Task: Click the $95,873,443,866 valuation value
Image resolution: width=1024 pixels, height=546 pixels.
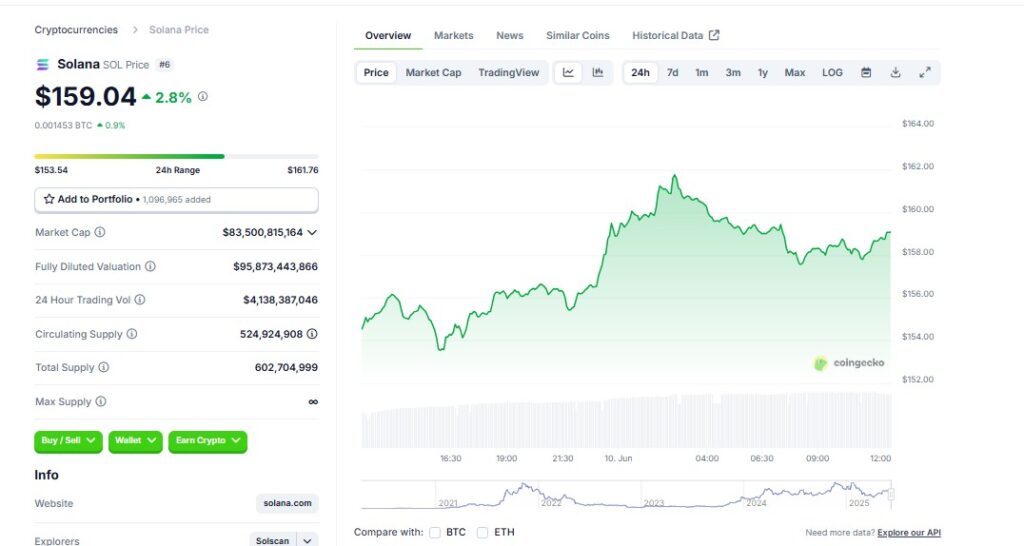Action: point(276,266)
